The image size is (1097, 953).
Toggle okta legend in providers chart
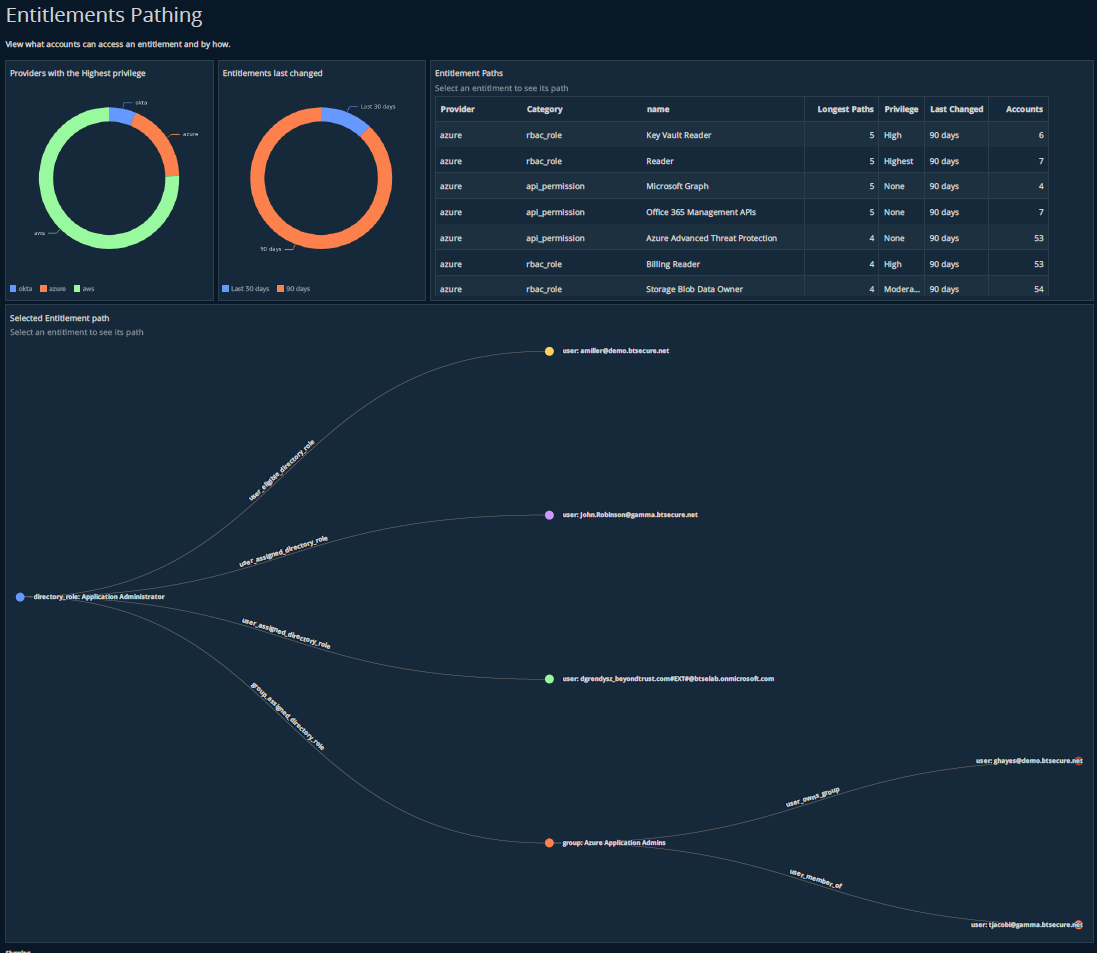tap(21, 288)
